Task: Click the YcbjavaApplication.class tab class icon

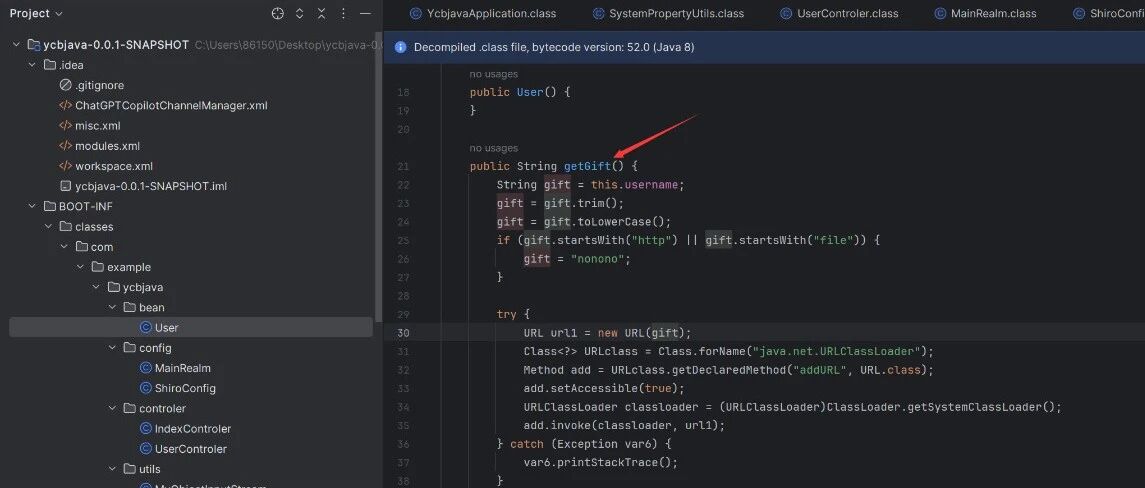Action: (x=416, y=13)
